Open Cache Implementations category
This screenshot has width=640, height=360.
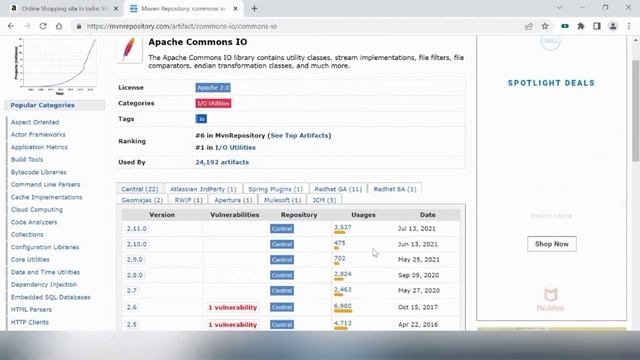pyautogui.click(x=47, y=197)
